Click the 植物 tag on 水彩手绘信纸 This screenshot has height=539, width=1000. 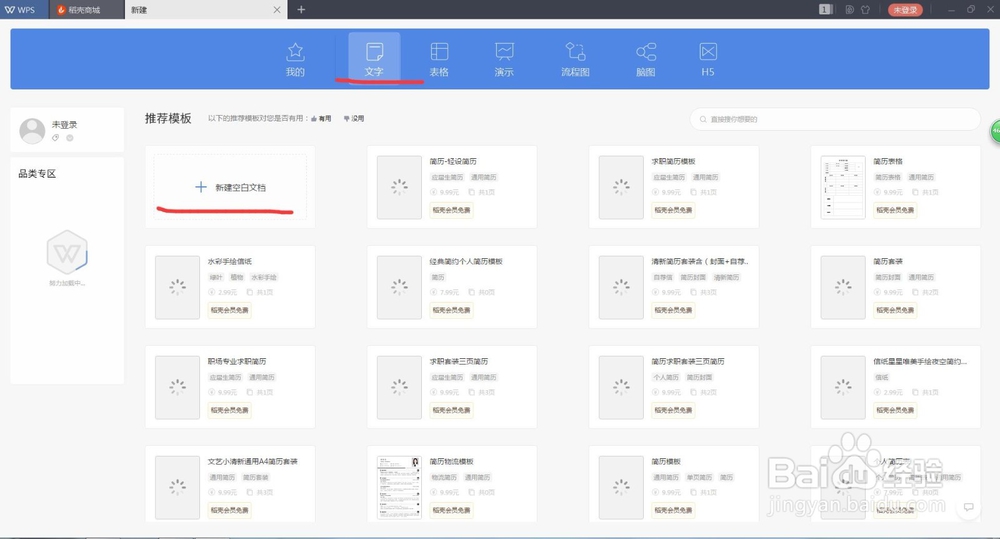pos(237,277)
